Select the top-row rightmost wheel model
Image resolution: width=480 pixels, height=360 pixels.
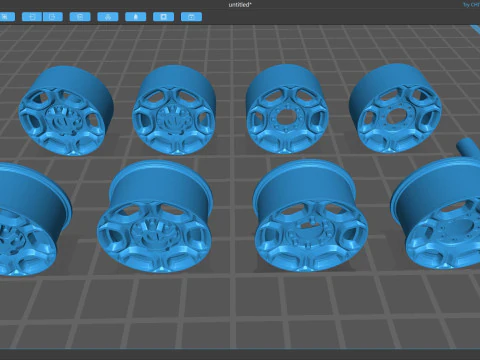pyautogui.click(x=395, y=109)
